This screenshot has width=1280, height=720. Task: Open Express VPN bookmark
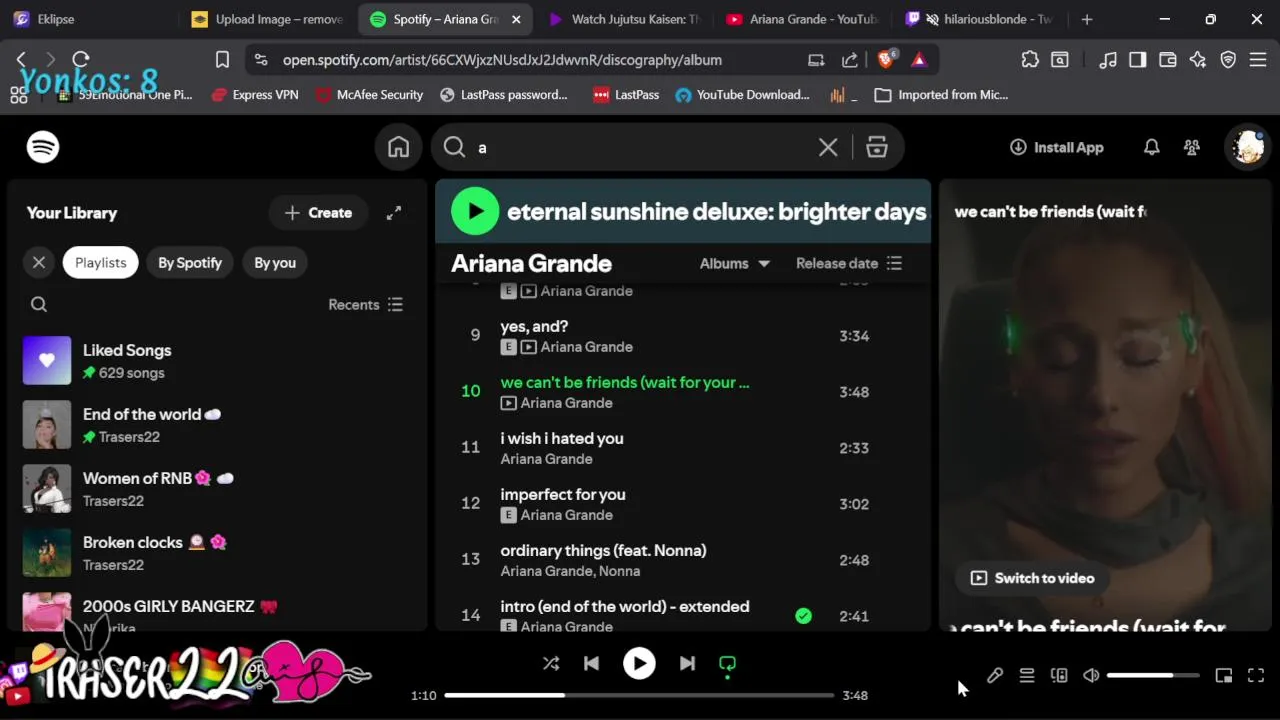[255, 95]
